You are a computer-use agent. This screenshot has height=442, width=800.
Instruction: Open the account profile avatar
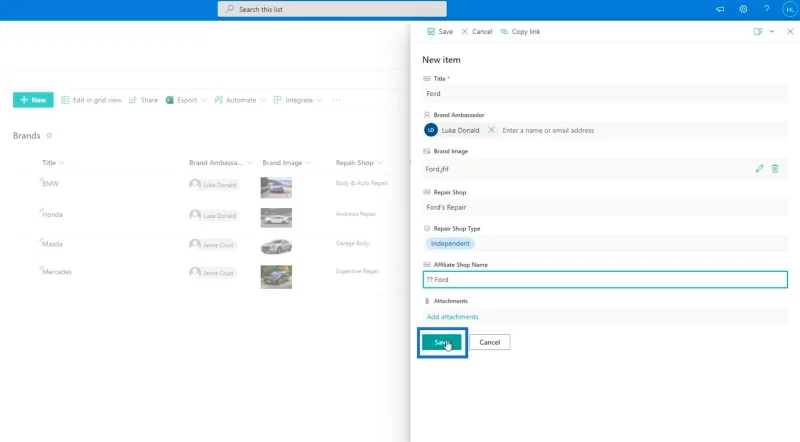click(x=789, y=9)
